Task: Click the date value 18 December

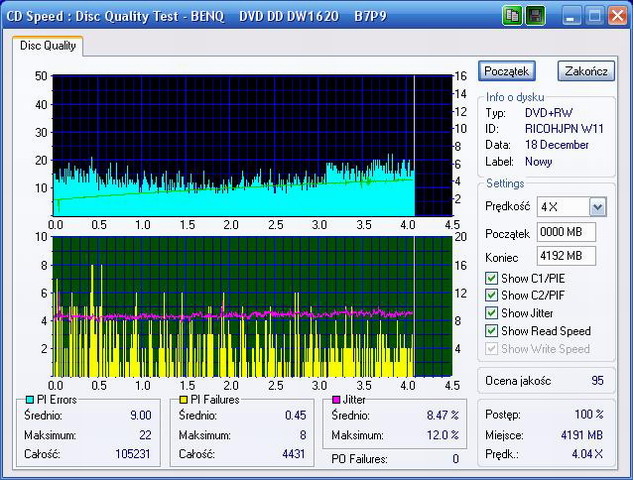Action: pyautogui.click(x=557, y=145)
